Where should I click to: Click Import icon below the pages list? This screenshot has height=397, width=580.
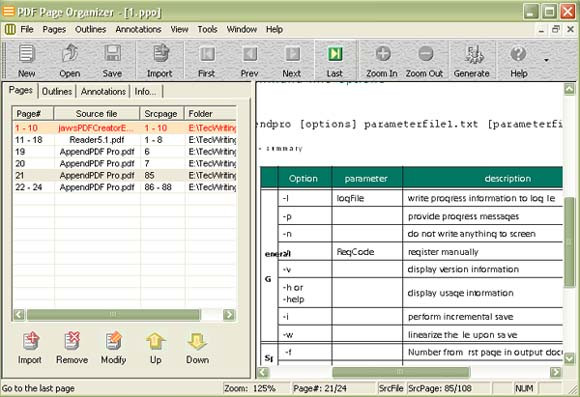(31, 341)
